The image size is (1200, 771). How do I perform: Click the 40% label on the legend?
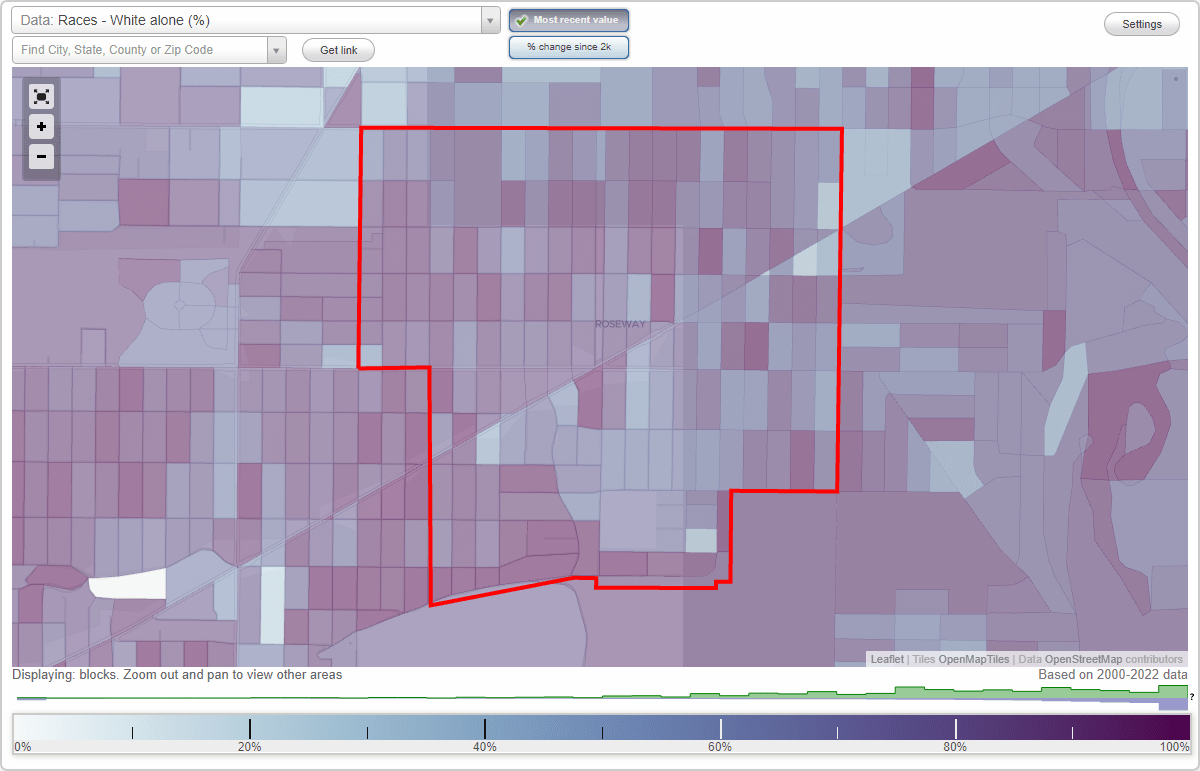coord(485,747)
